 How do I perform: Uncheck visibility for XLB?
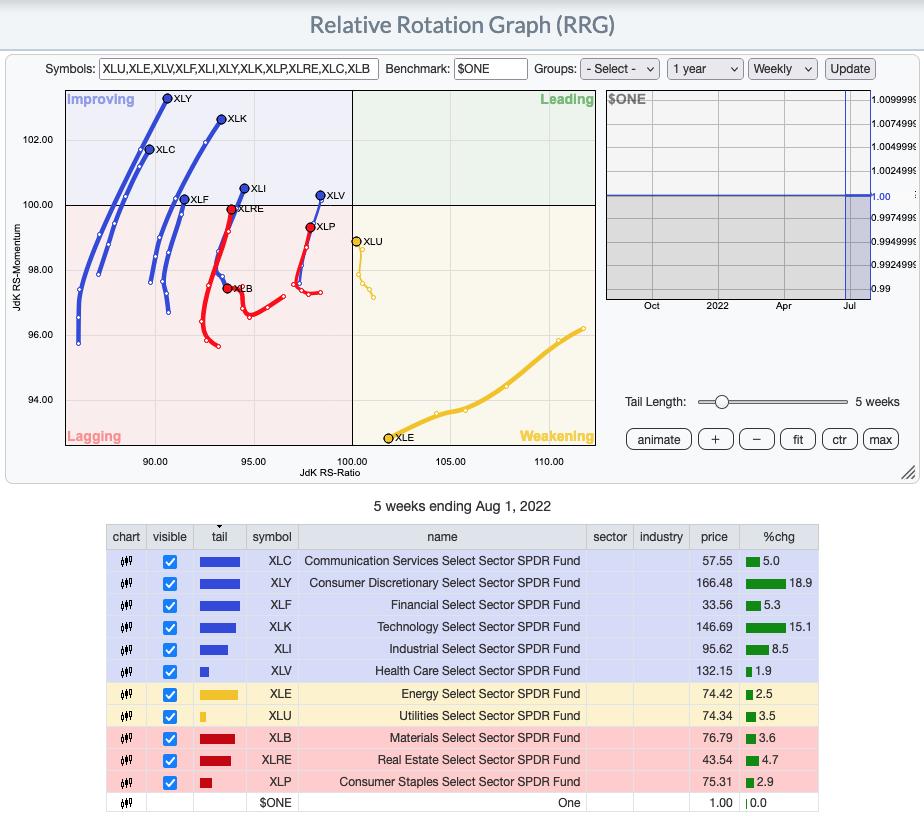(170, 738)
